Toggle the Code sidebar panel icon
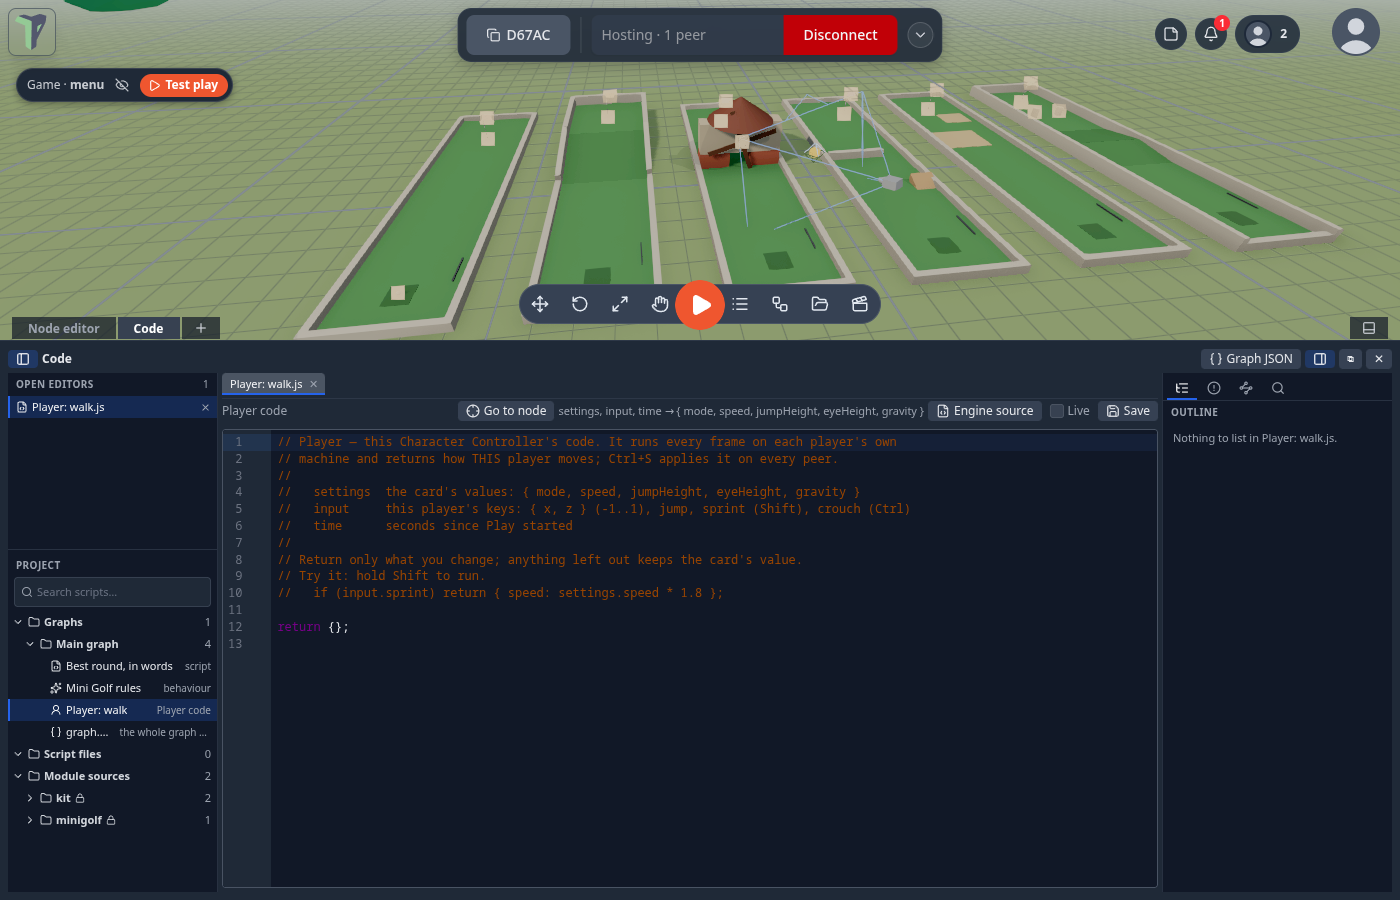Screen dimensions: 1400x900 pyautogui.click(x=23, y=359)
